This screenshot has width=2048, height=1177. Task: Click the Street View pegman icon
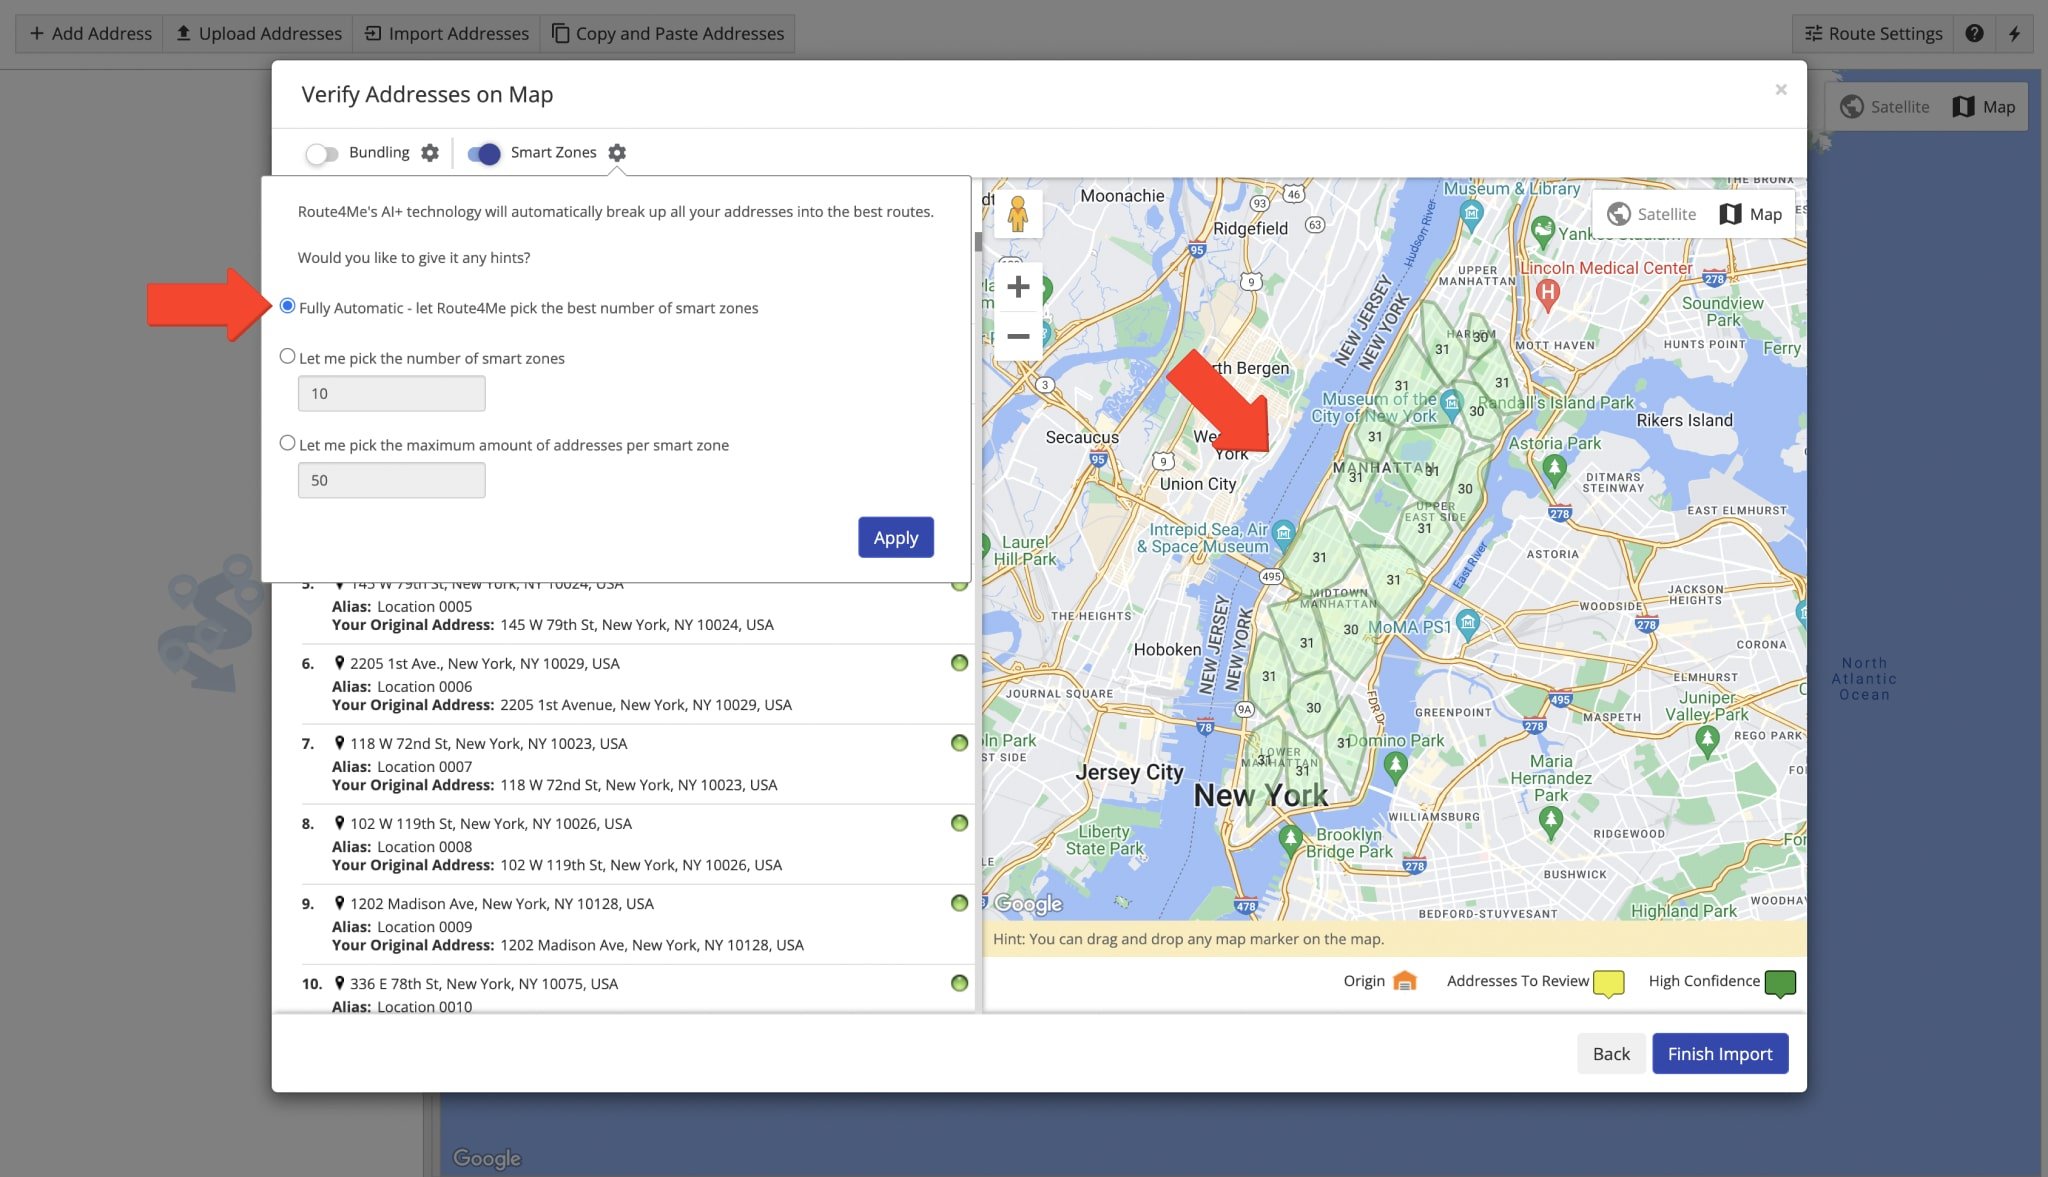tap(1018, 214)
